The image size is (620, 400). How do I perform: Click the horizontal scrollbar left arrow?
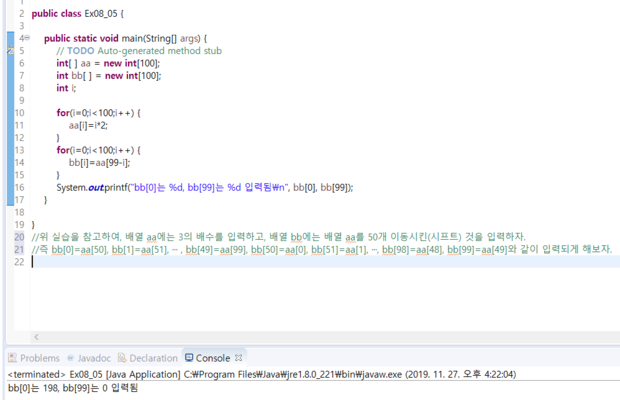[36, 337]
